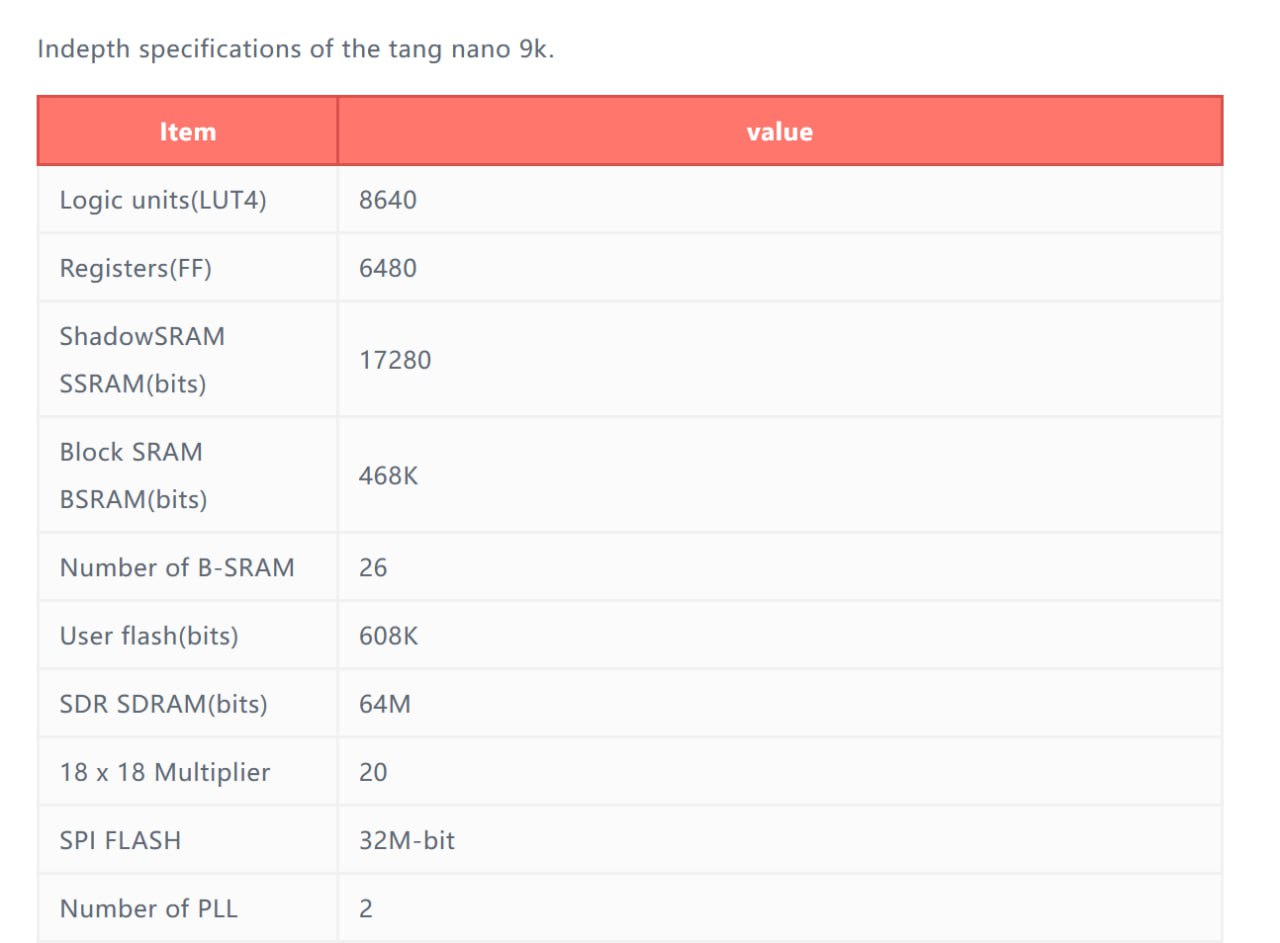Click the ShadowSRAM SSRAM(bits) cell
This screenshot has height=943, width=1280.
click(142, 360)
